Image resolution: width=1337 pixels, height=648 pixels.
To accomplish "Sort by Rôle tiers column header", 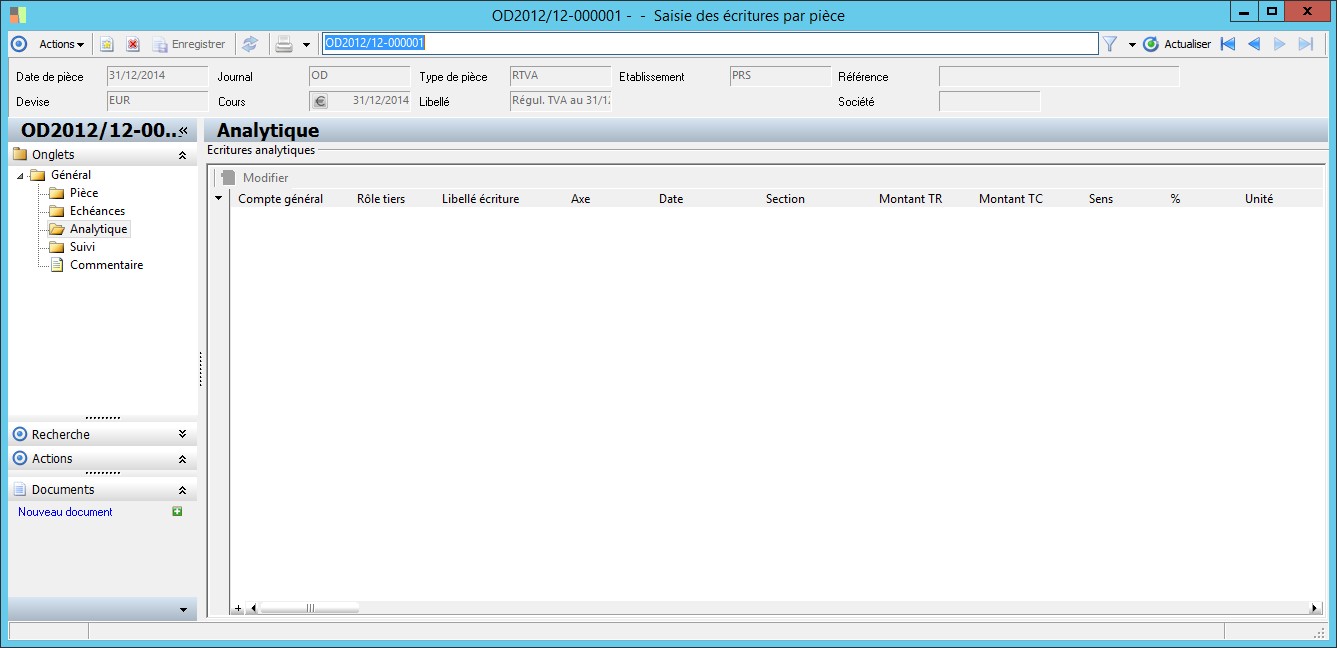I will [x=381, y=199].
